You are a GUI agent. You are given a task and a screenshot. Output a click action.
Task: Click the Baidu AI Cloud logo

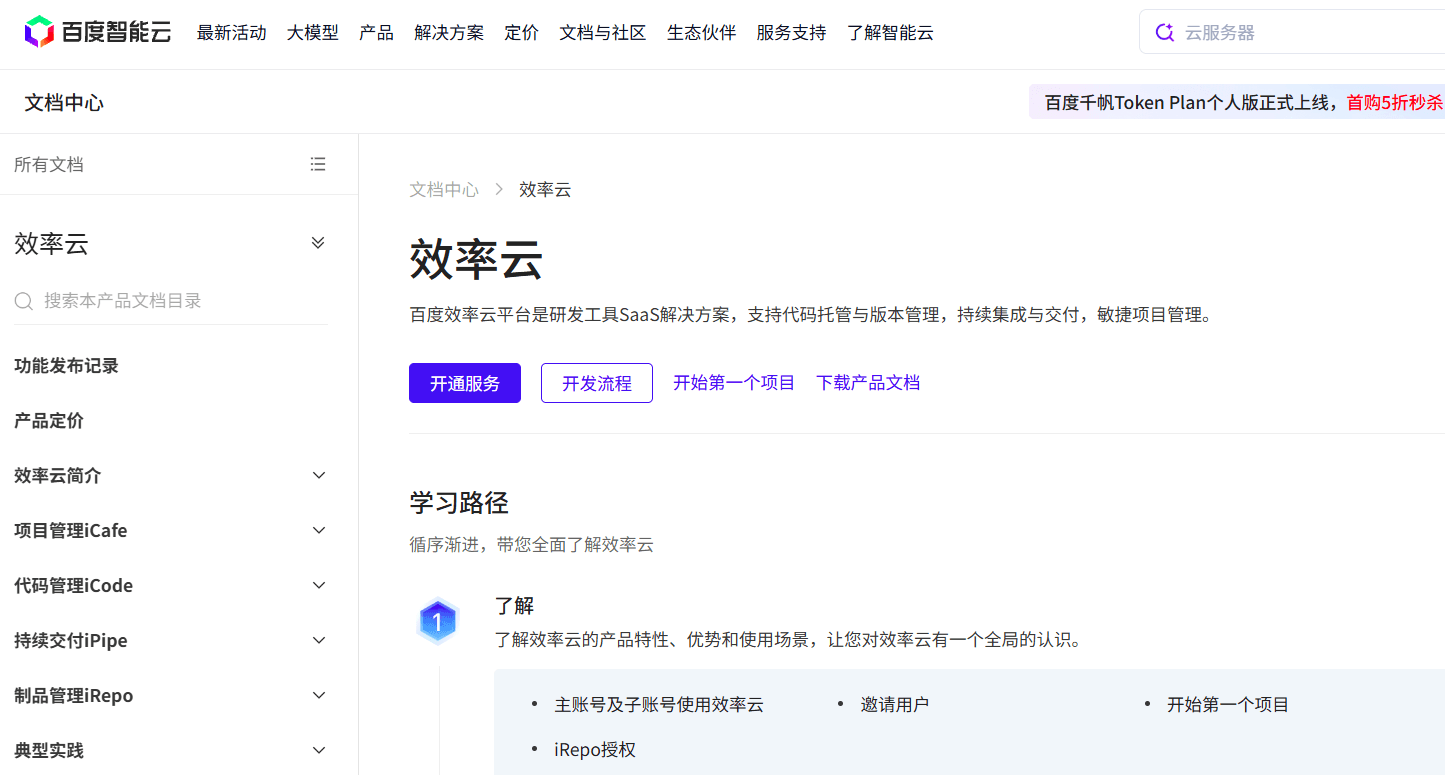point(98,32)
